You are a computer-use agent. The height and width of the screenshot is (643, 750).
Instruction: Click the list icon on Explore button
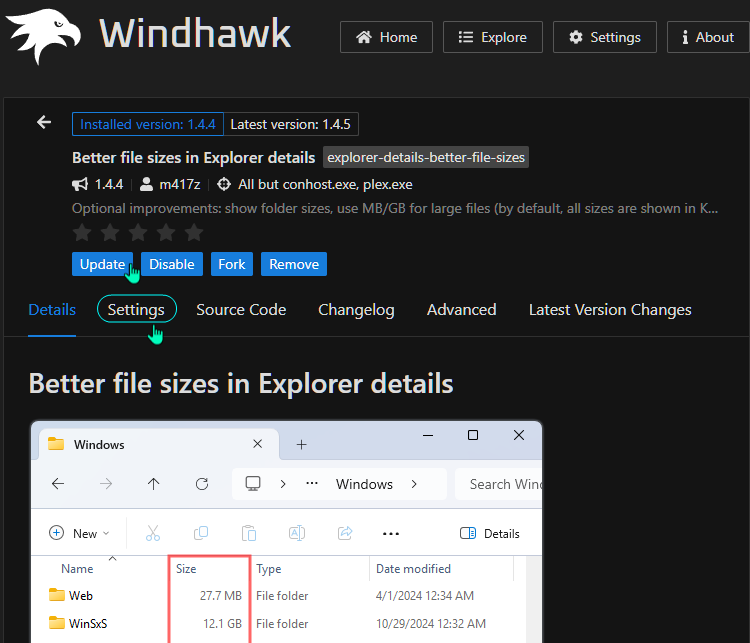tap(465, 37)
